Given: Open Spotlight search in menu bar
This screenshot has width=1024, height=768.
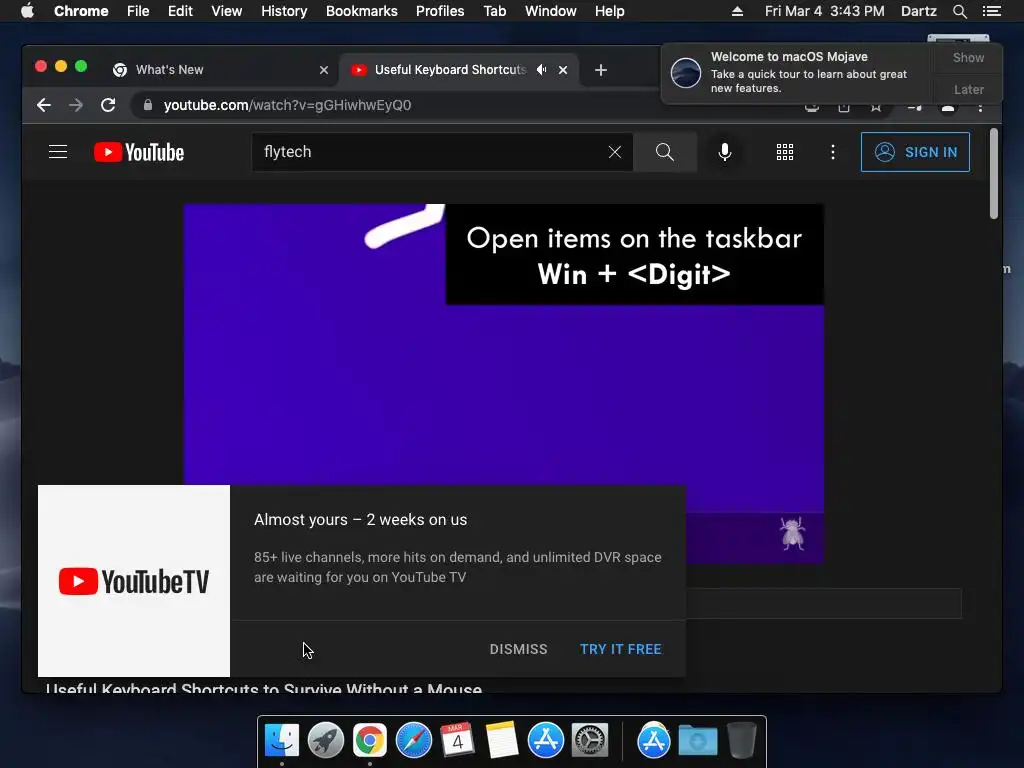Looking at the screenshot, I should tap(960, 11).
